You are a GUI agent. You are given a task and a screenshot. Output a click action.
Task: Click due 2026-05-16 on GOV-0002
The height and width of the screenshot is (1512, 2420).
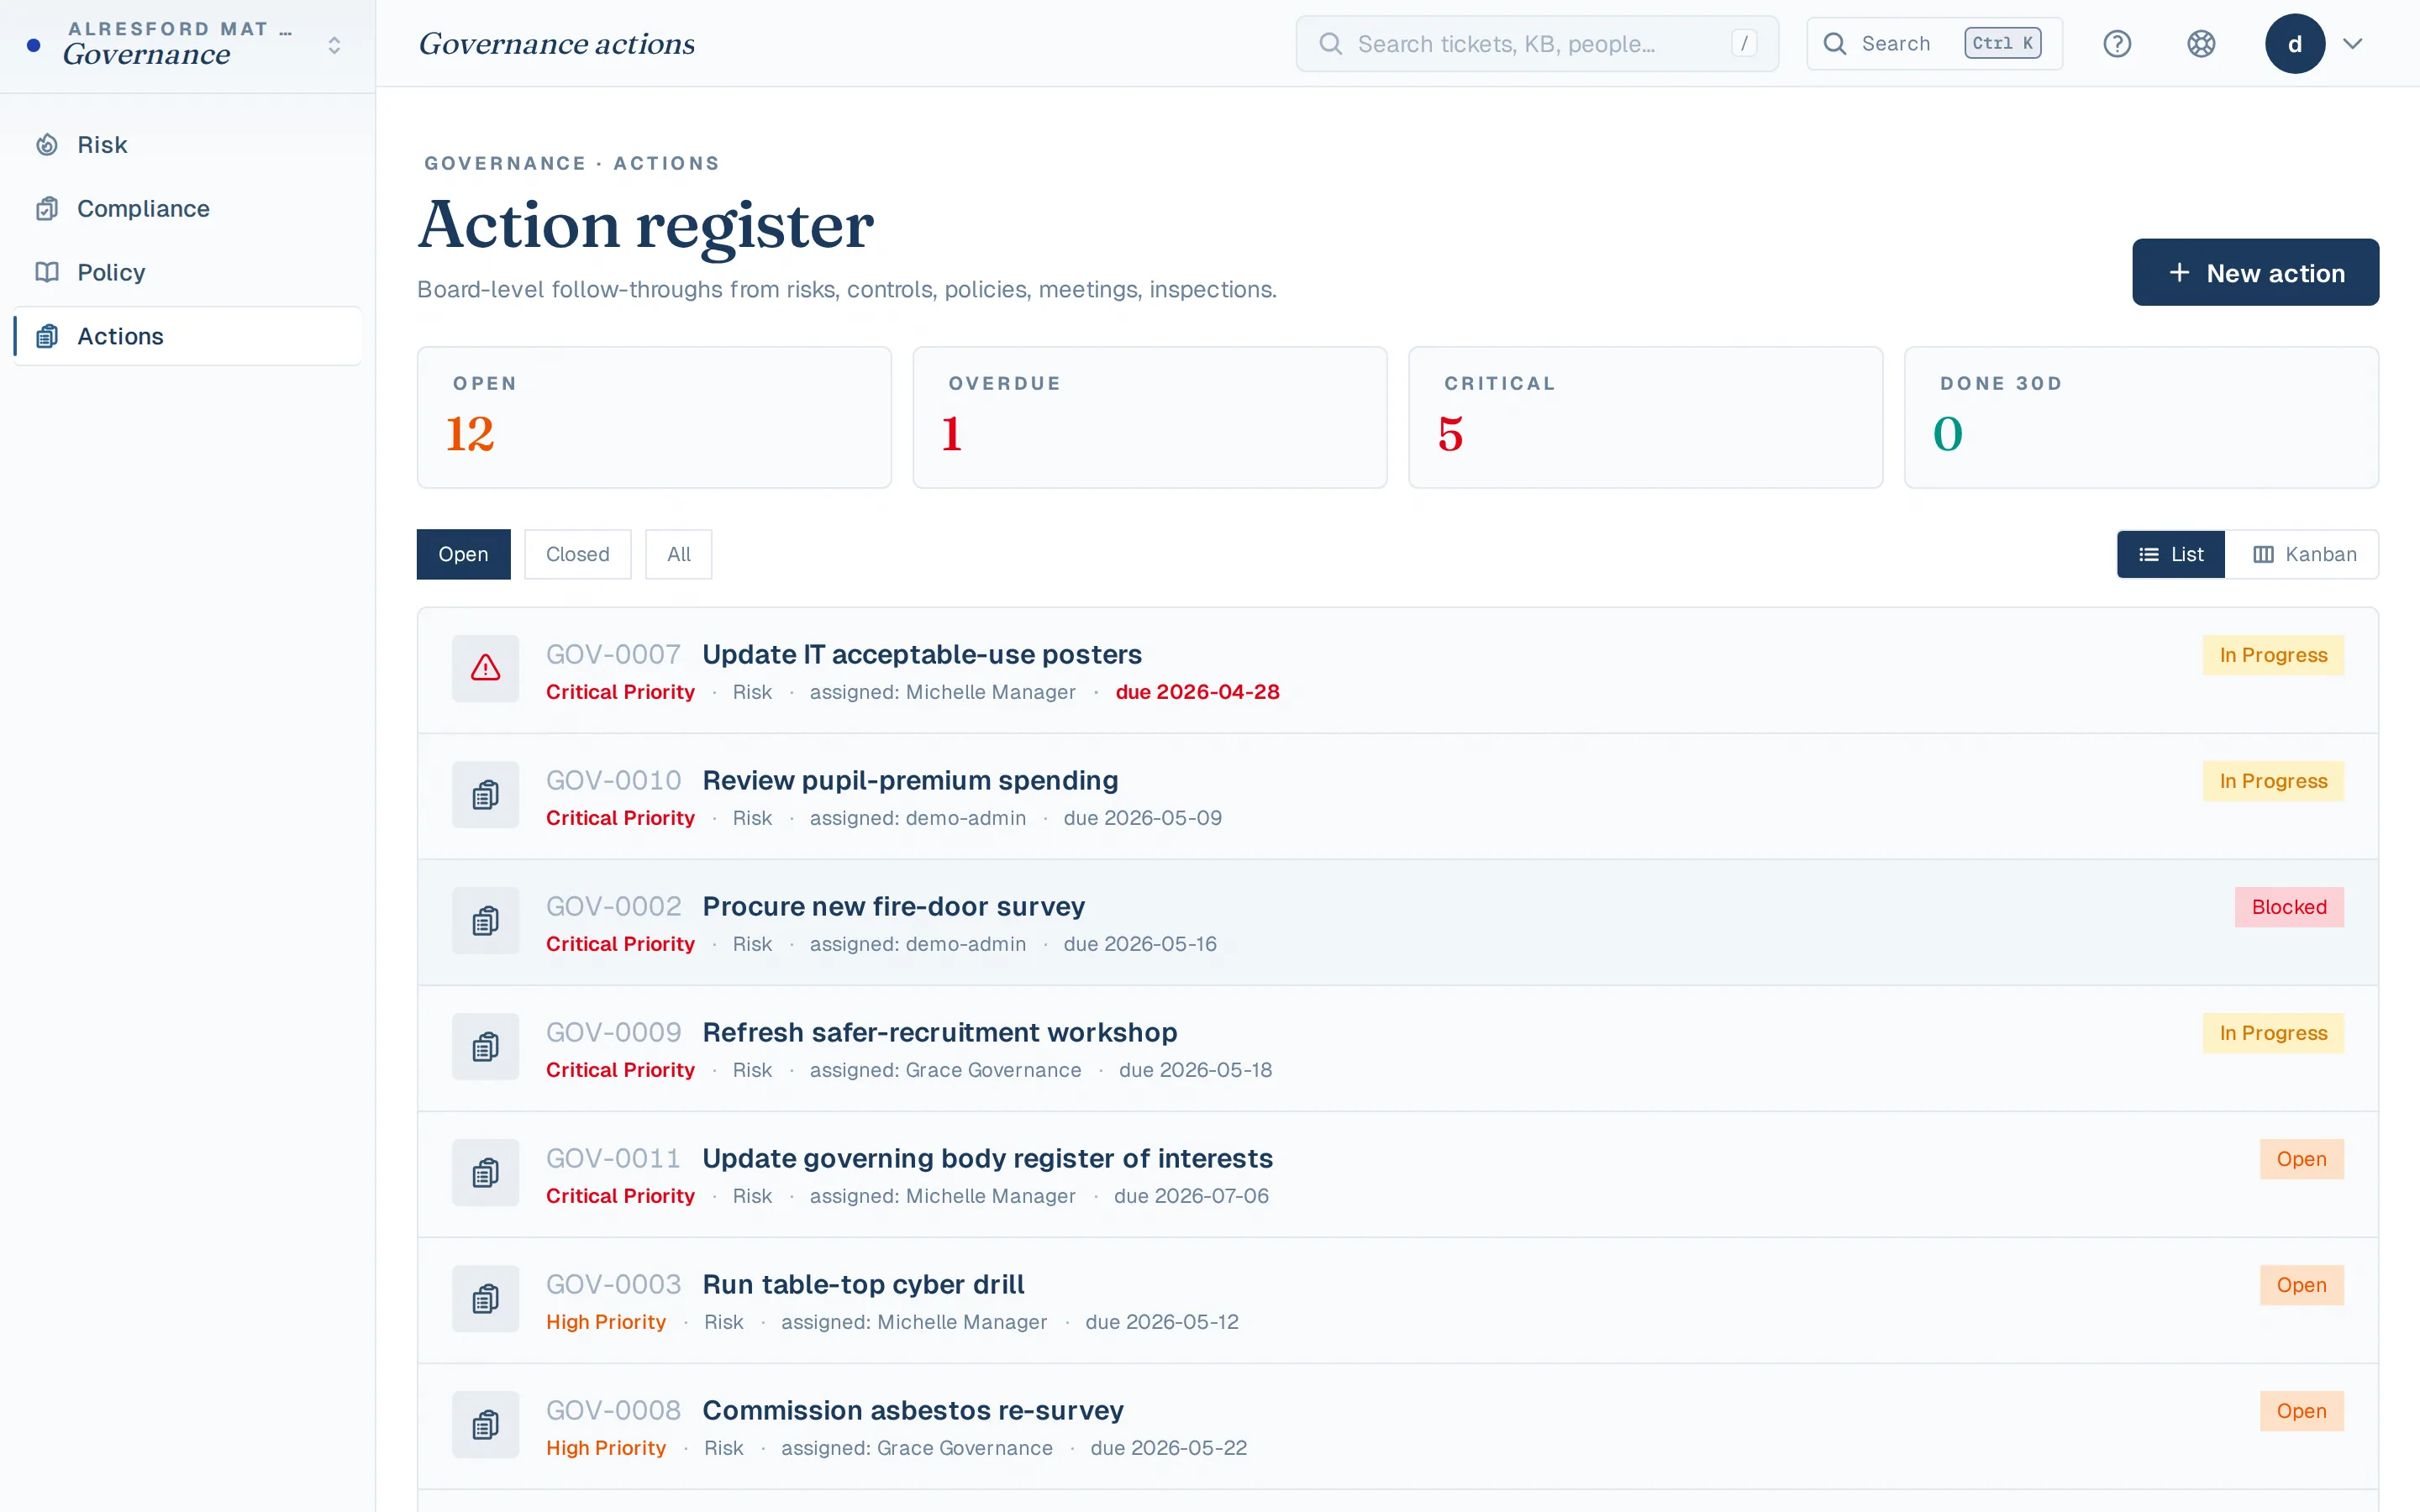[x=1140, y=944]
